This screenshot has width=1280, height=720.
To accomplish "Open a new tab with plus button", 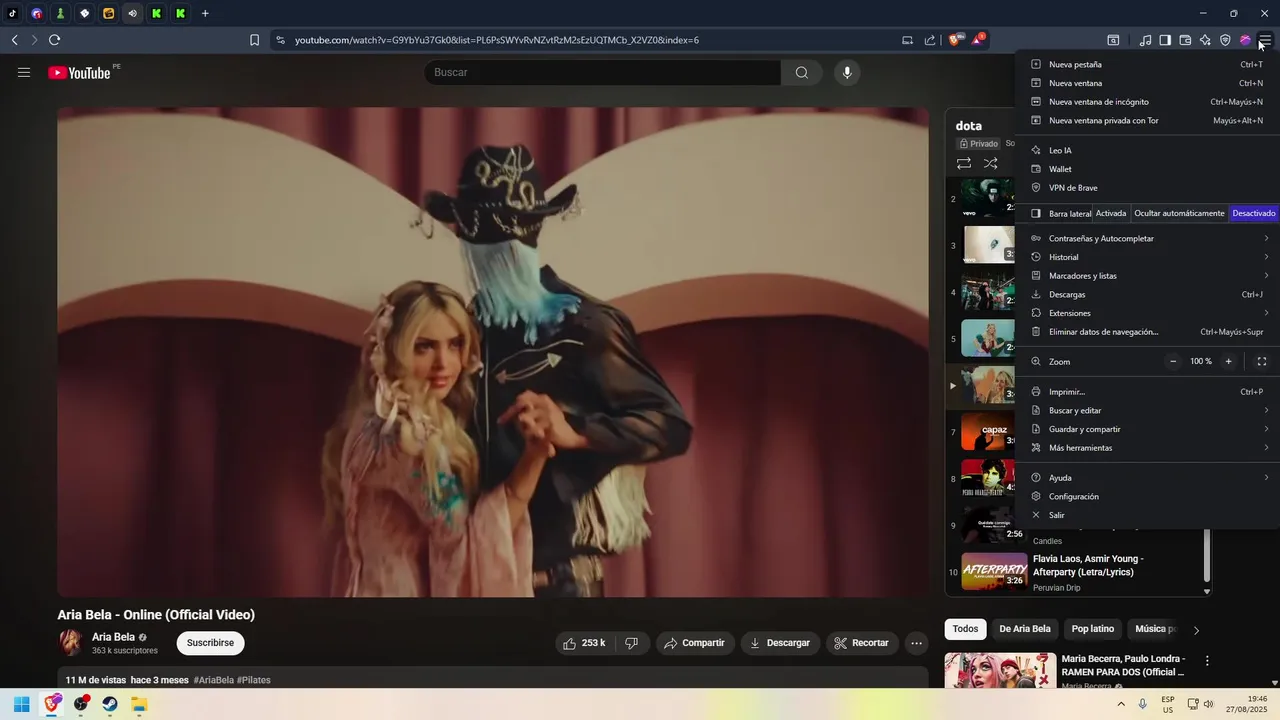I will [205, 14].
